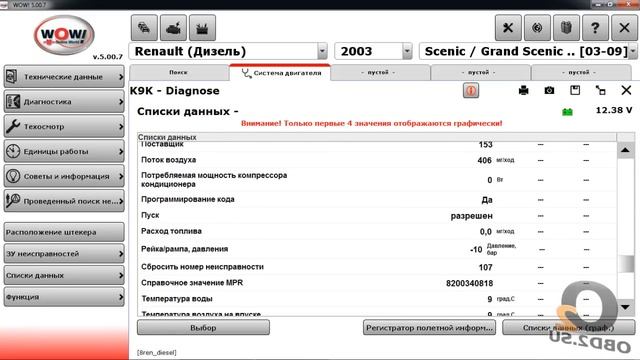Open Проведенный поиск неисправностей menu
Screen dimensions: 640x360
(64, 201)
